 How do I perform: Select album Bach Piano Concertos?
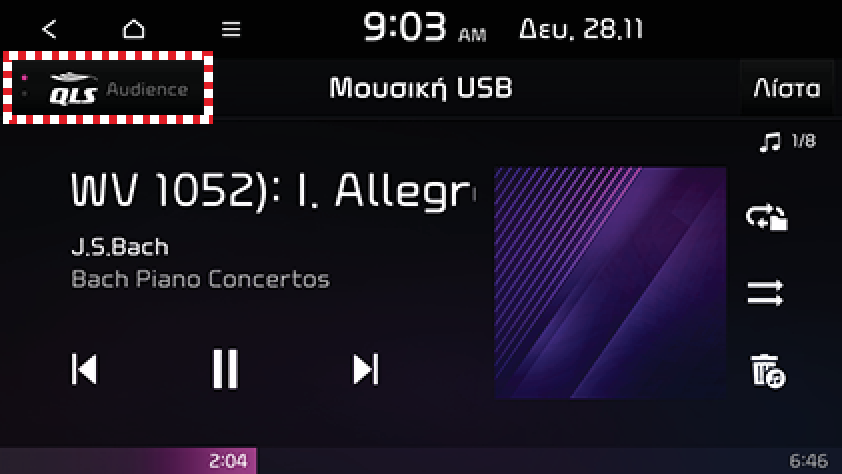[x=200, y=279]
